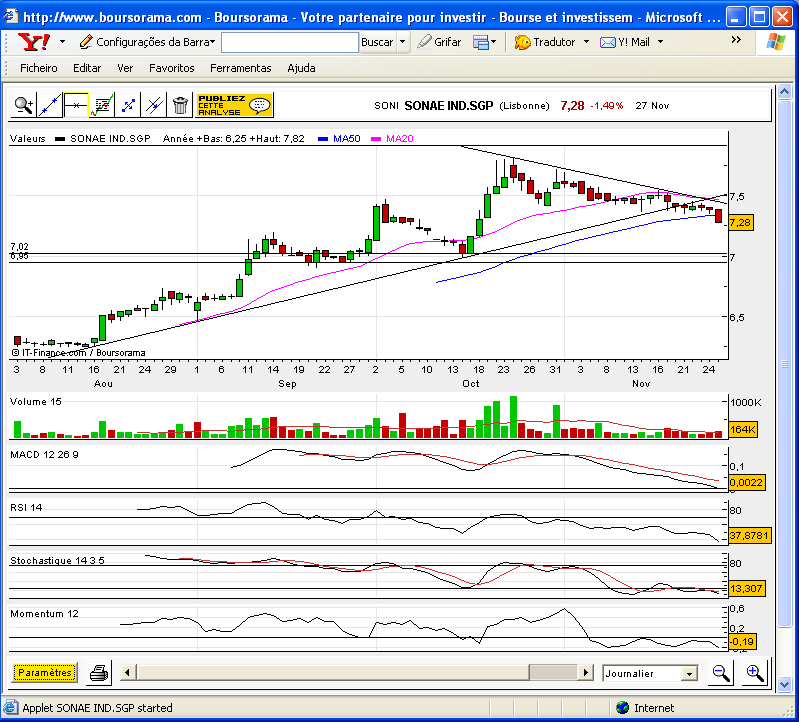
Task: Click the trash can delete icon
Action: [180, 105]
